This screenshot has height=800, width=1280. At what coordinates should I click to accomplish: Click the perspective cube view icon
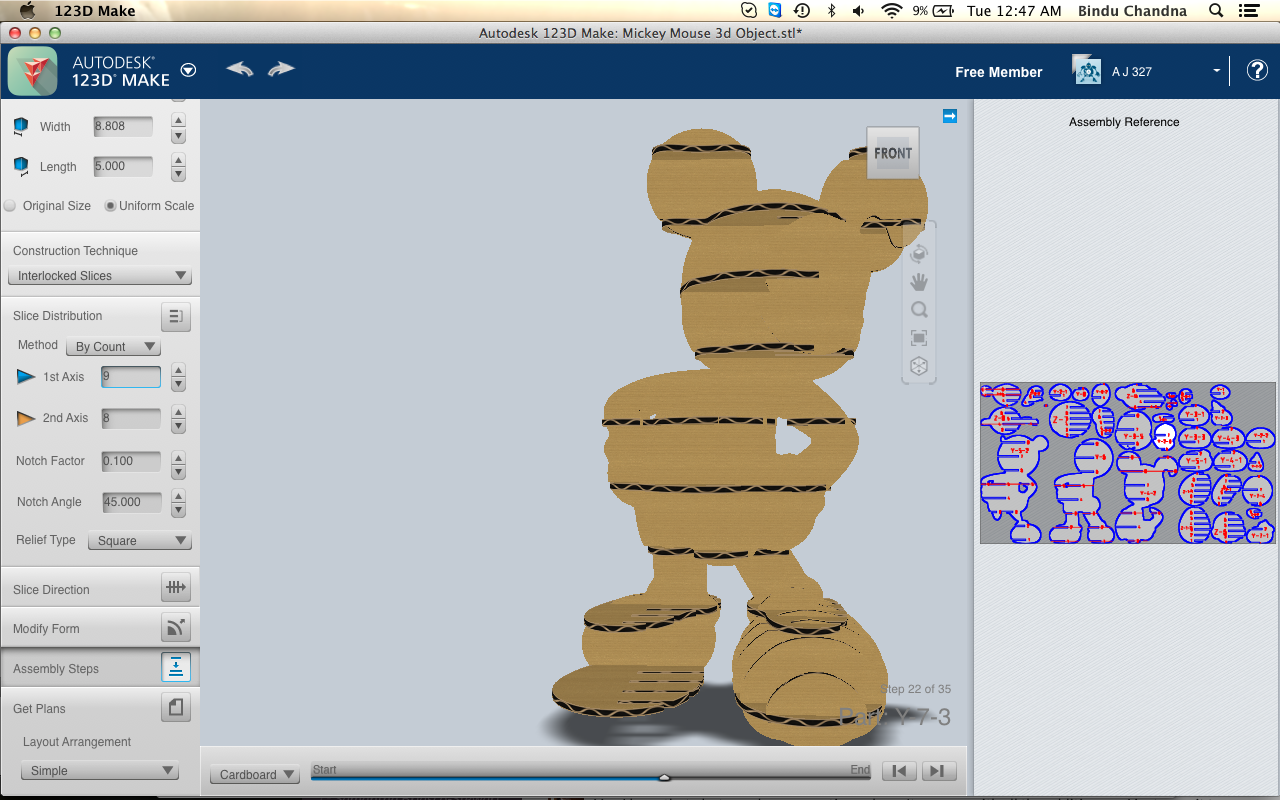click(x=919, y=366)
